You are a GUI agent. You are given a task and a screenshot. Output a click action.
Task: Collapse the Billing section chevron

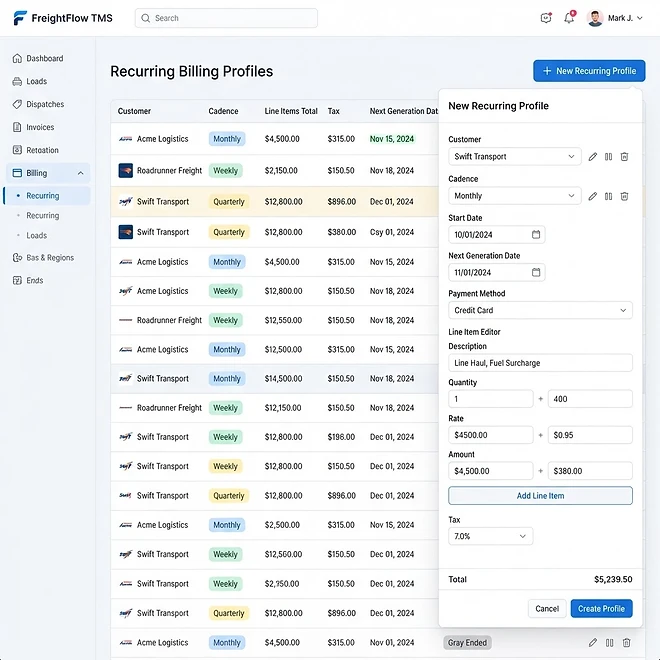click(x=80, y=173)
